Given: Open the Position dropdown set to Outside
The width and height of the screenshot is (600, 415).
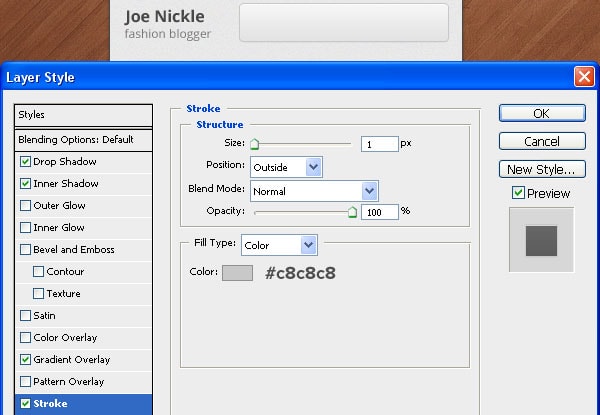Looking at the screenshot, I should [286, 167].
